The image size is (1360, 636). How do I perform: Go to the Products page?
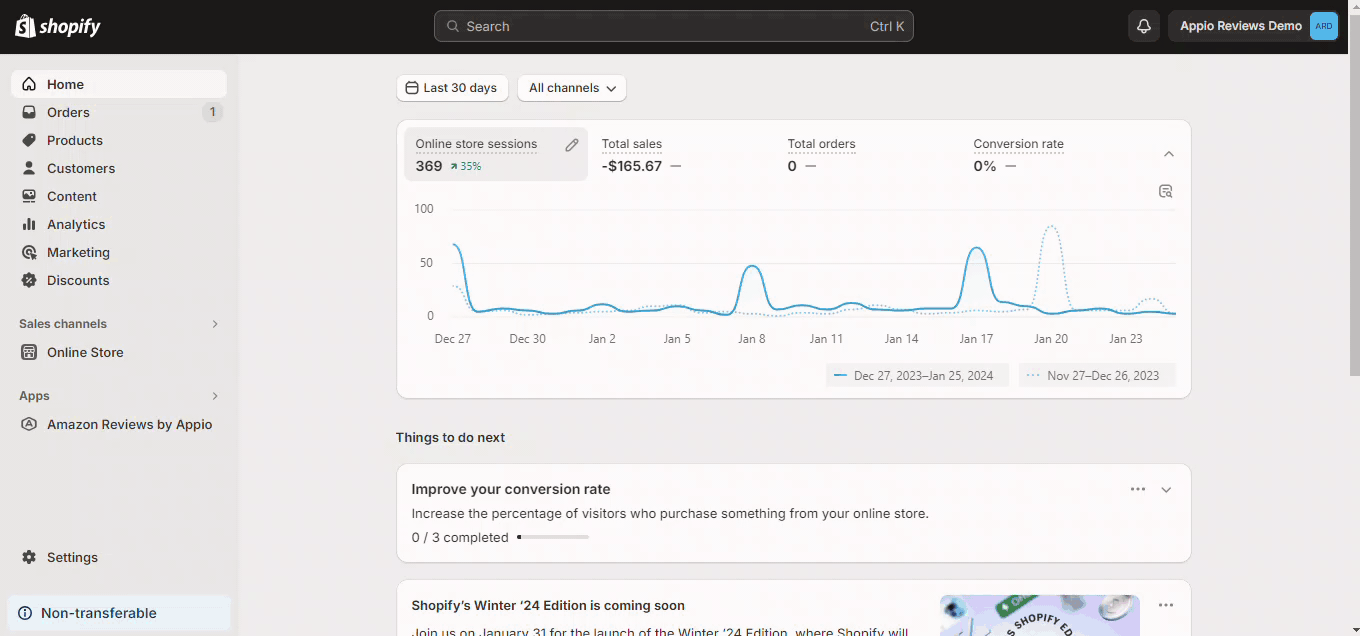pyautogui.click(x=74, y=140)
